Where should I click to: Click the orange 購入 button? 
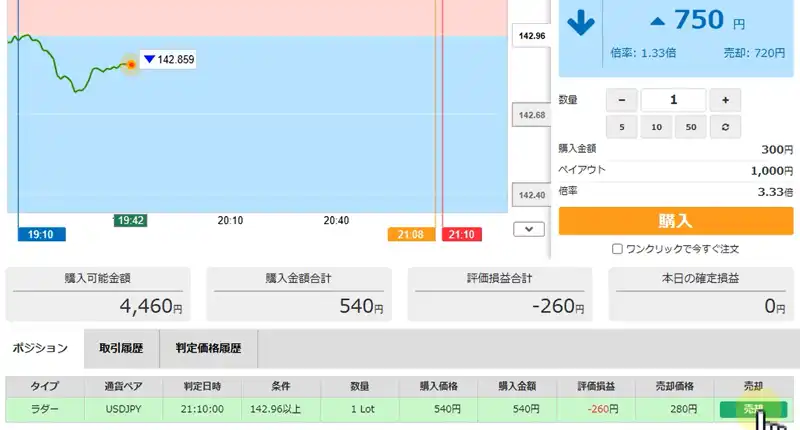(x=676, y=221)
